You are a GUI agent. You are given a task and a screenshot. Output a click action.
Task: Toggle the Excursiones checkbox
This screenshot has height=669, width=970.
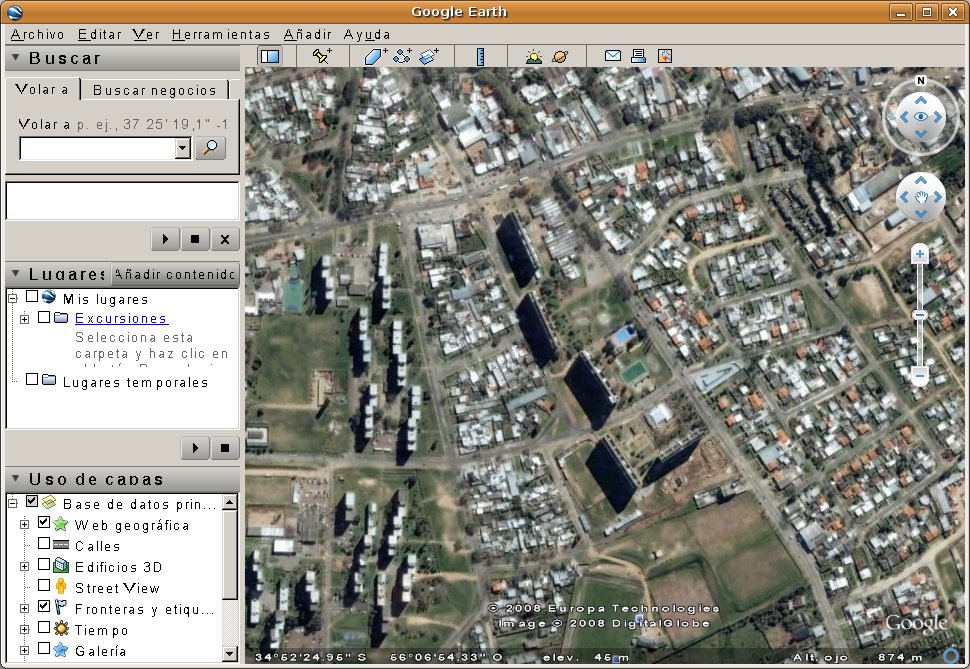tap(44, 317)
